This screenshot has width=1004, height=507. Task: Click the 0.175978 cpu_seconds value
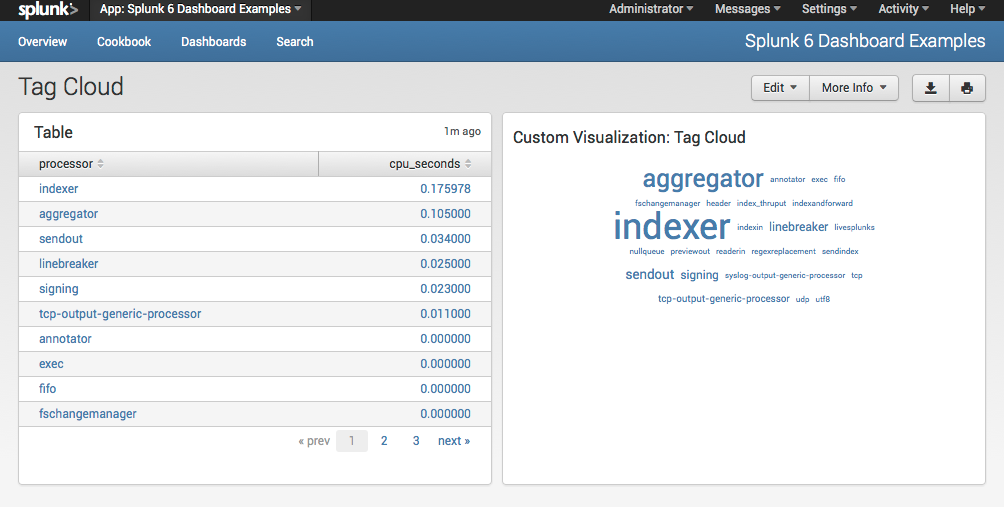coord(446,189)
